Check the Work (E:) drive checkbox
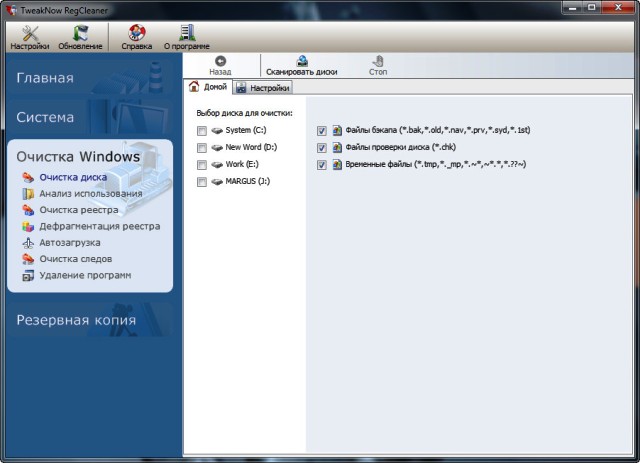This screenshot has height=463, width=640. coord(202,165)
